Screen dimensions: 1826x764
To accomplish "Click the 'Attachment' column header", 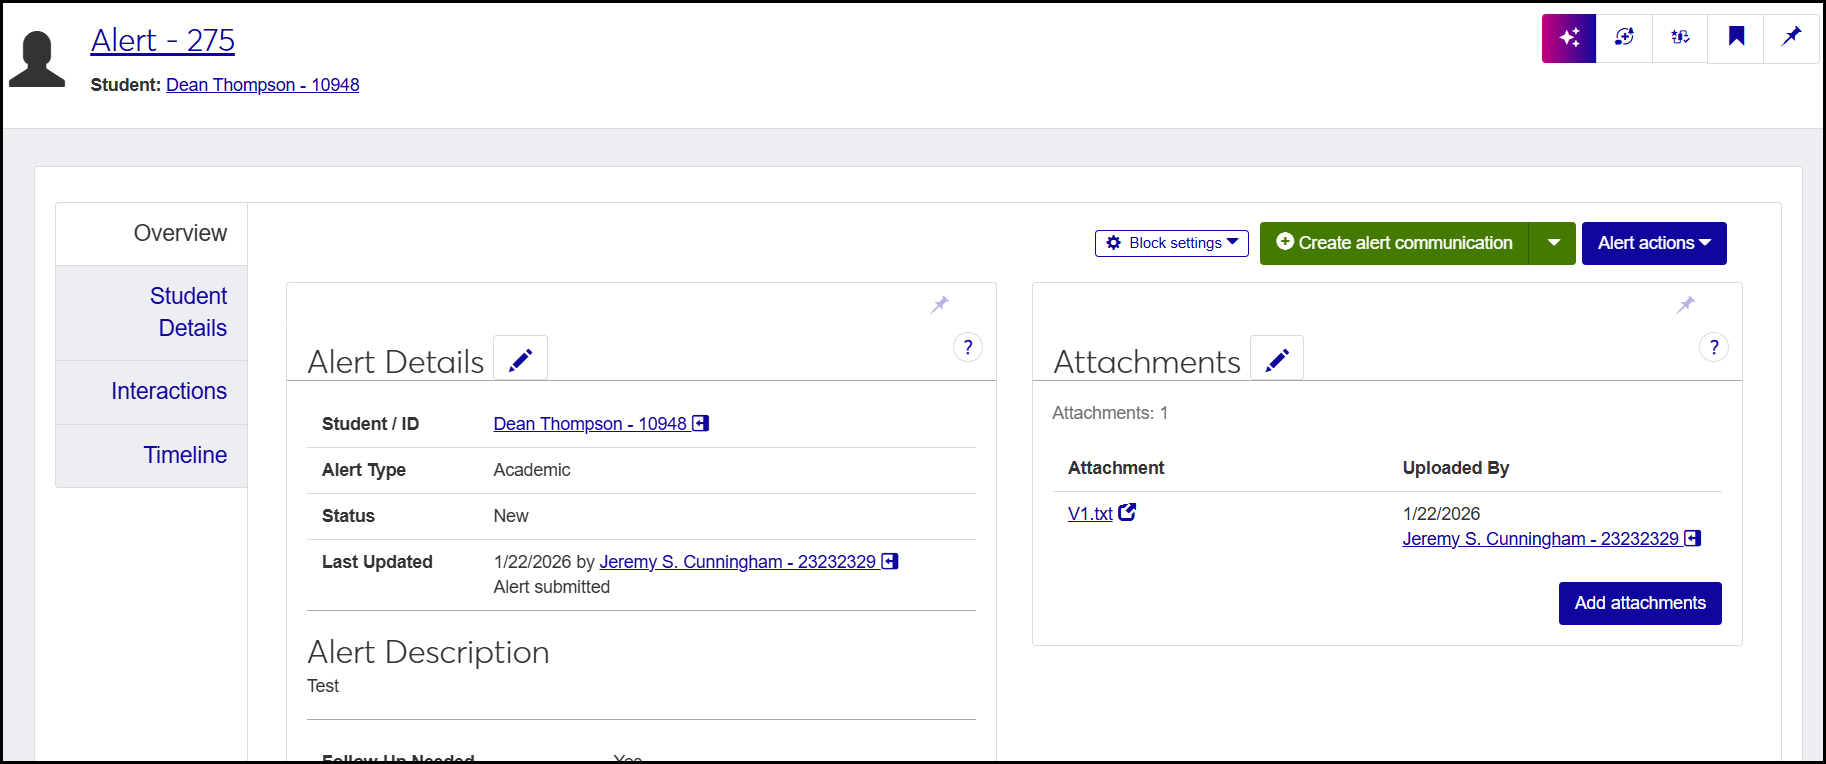I will point(1116,468).
